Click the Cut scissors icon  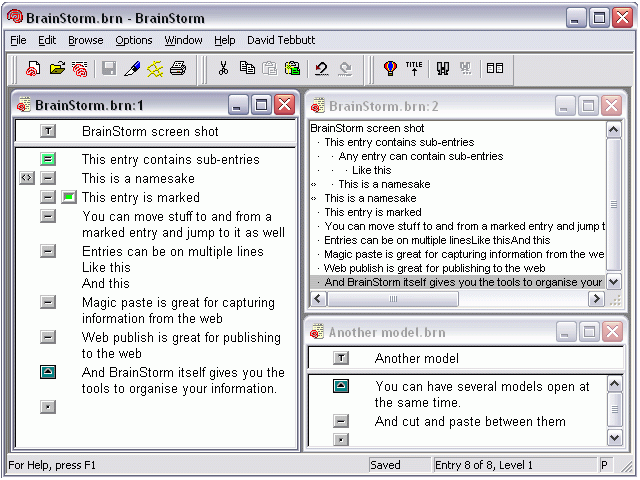pyautogui.click(x=223, y=68)
